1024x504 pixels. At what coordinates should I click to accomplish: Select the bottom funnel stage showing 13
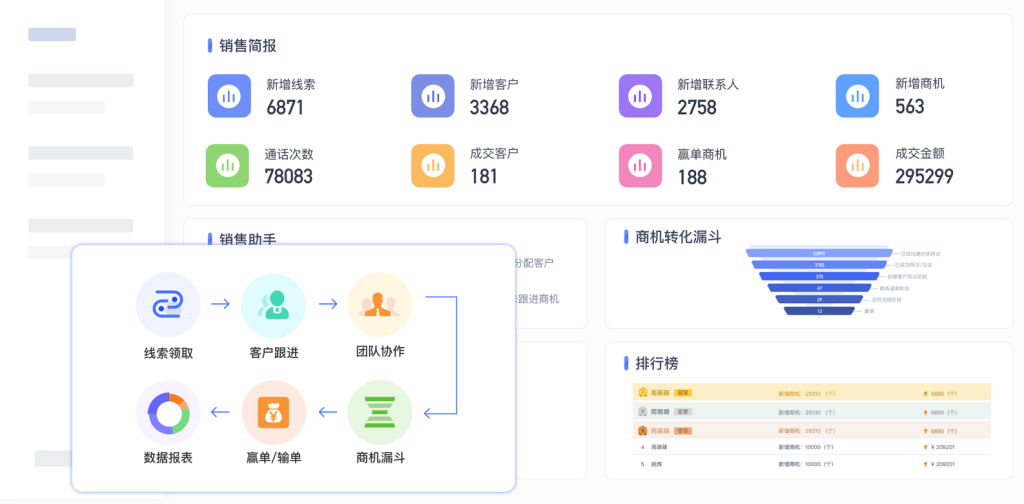click(x=819, y=311)
